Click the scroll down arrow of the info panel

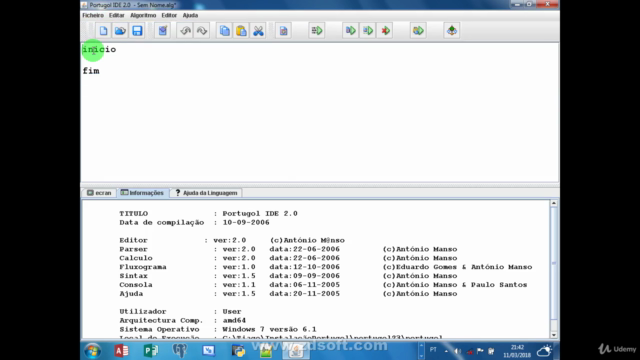(554, 335)
